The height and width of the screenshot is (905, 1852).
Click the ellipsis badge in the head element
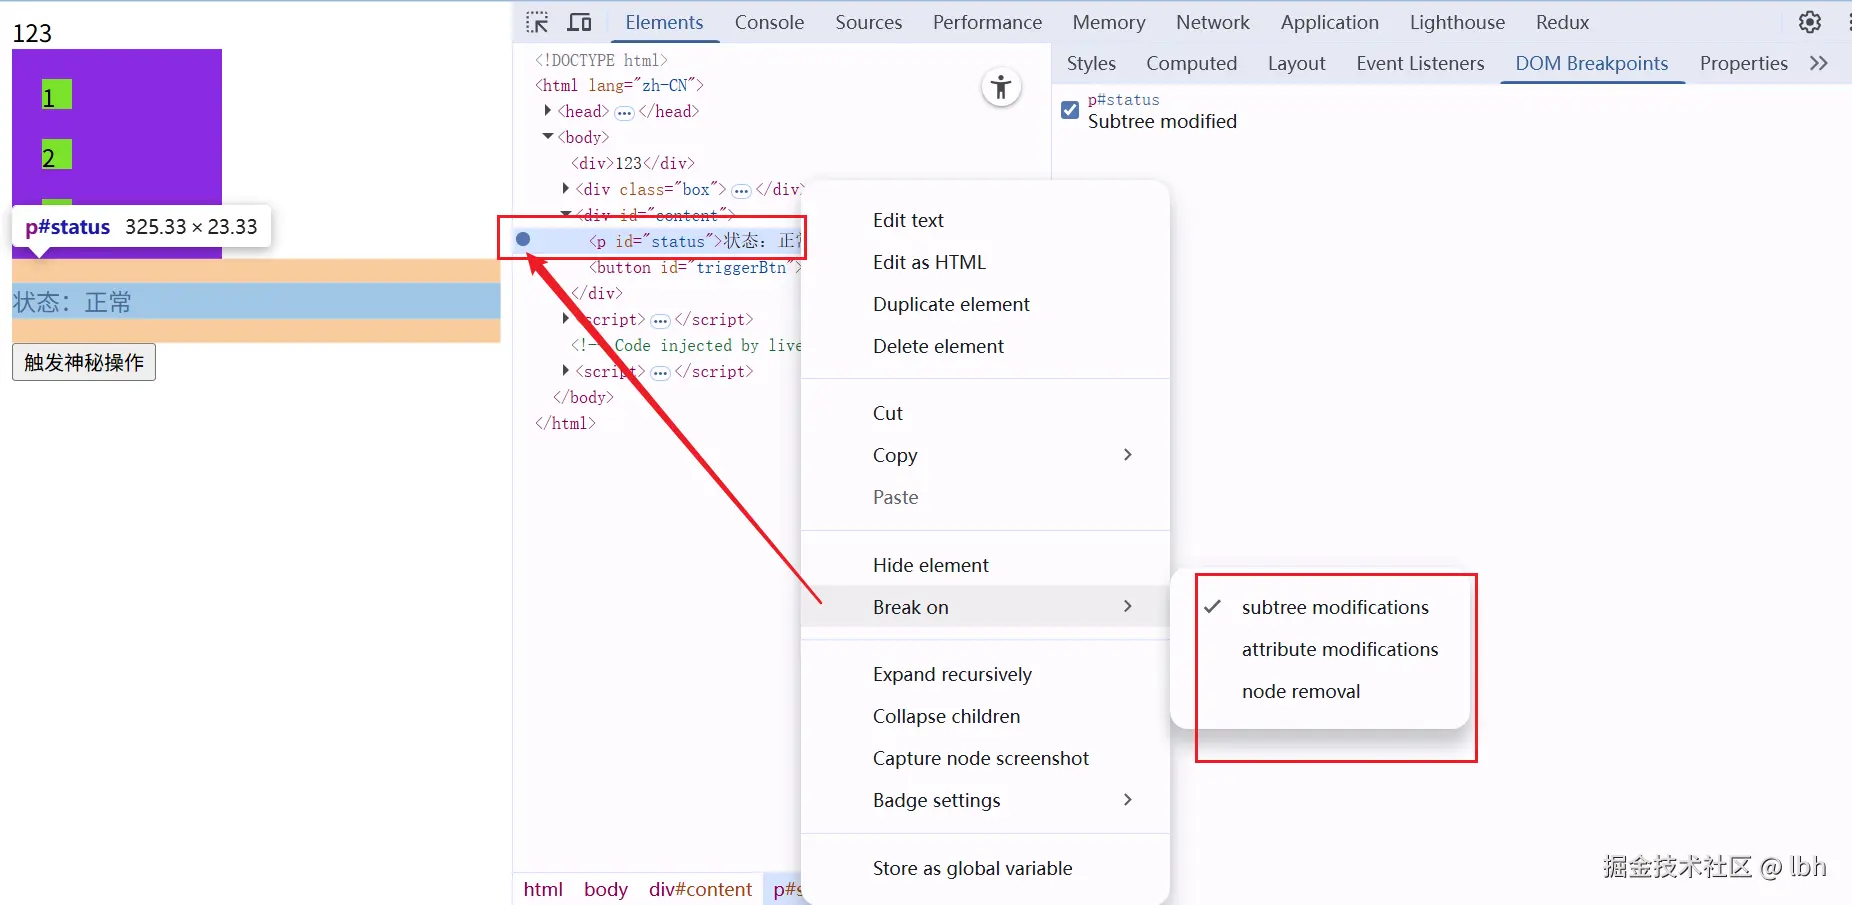coord(624,112)
